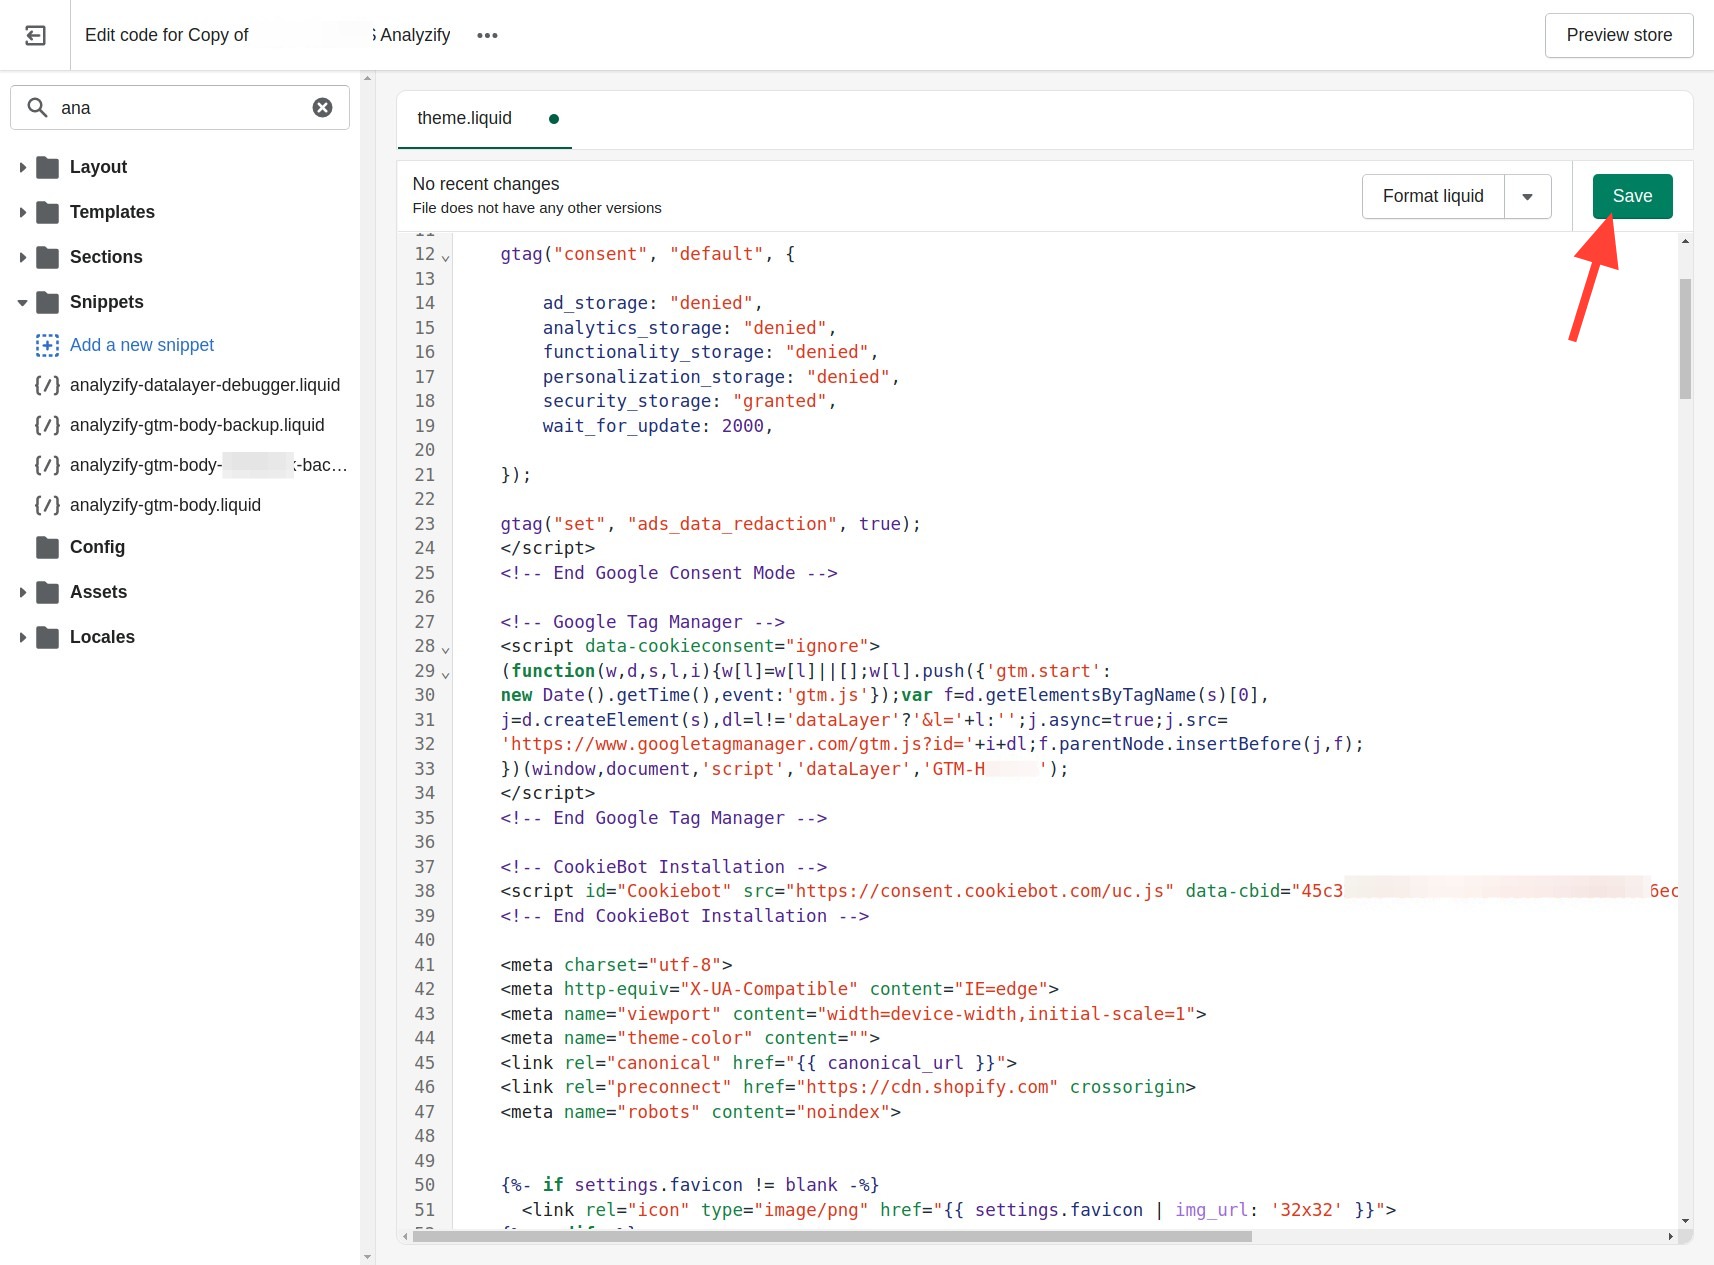Click the Snippets folder icon

pyautogui.click(x=47, y=302)
